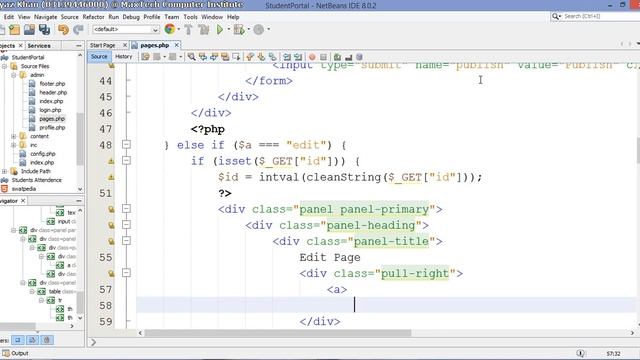
Task: Expand the Include Path node
Action: [4, 171]
